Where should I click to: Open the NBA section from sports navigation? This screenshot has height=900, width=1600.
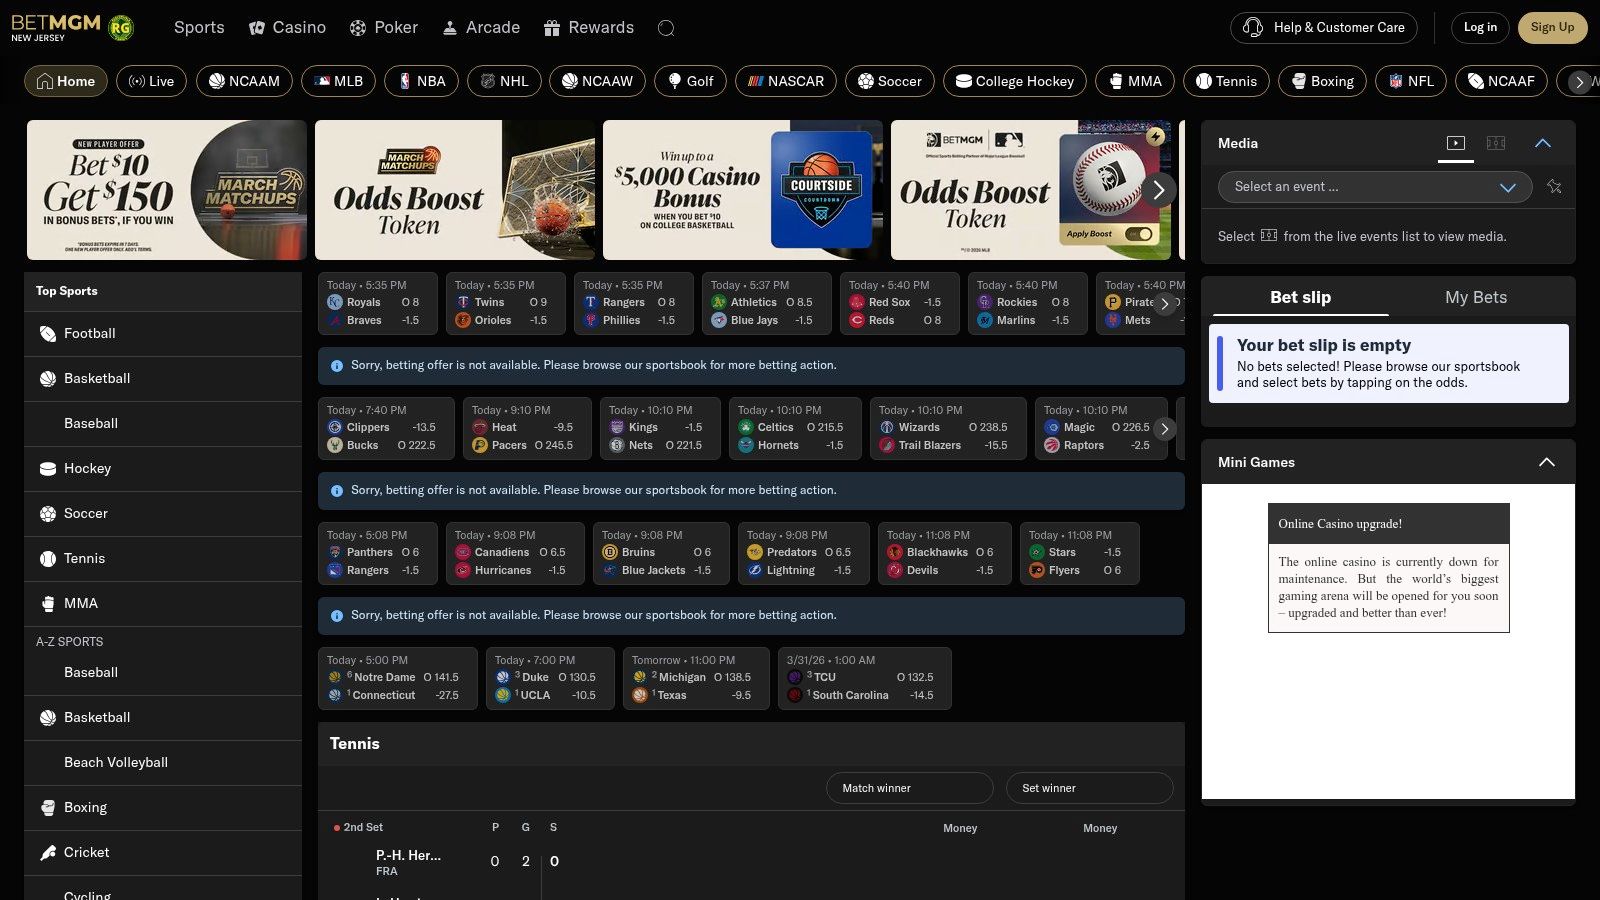pyautogui.click(x=421, y=81)
